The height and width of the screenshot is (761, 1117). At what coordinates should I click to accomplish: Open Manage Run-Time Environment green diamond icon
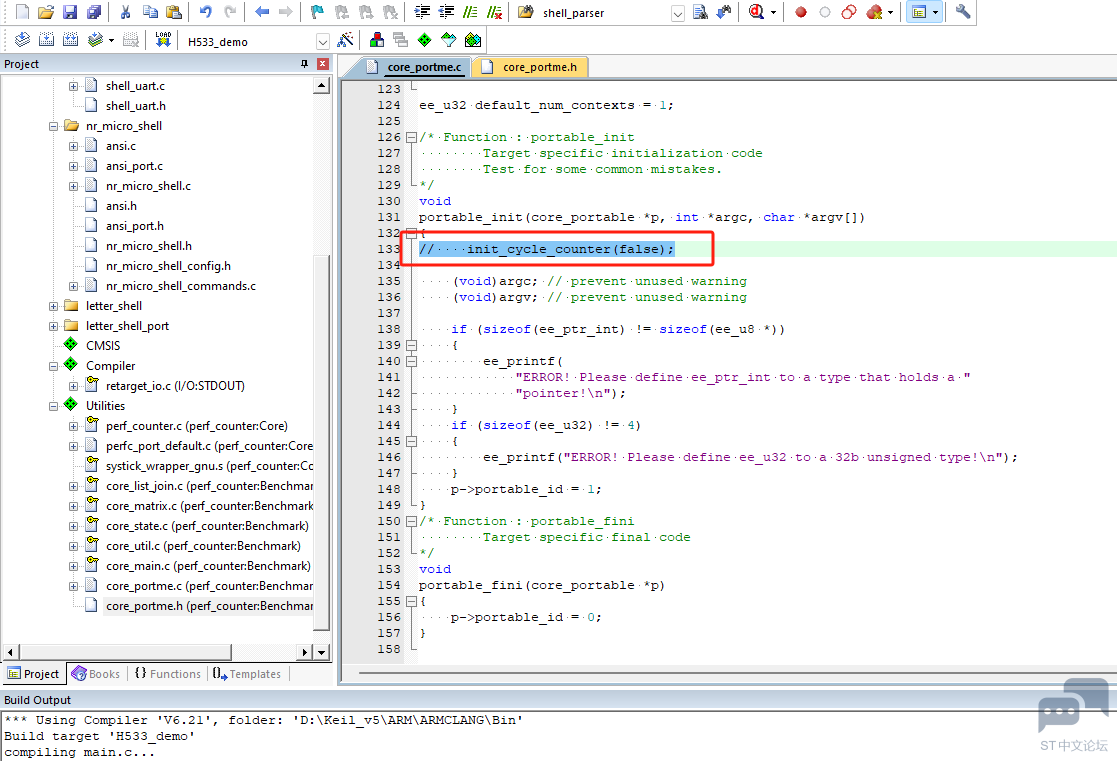(x=425, y=40)
